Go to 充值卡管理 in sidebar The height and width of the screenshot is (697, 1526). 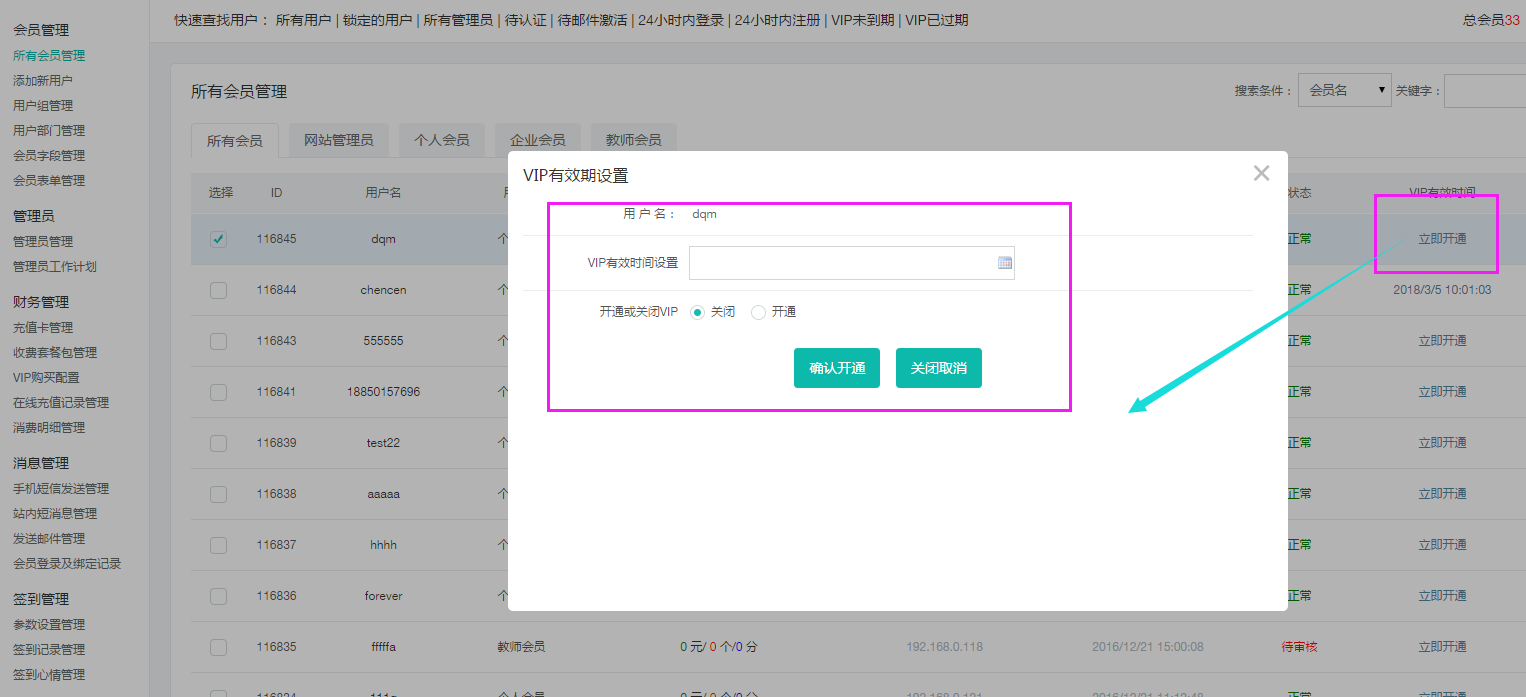coord(42,327)
